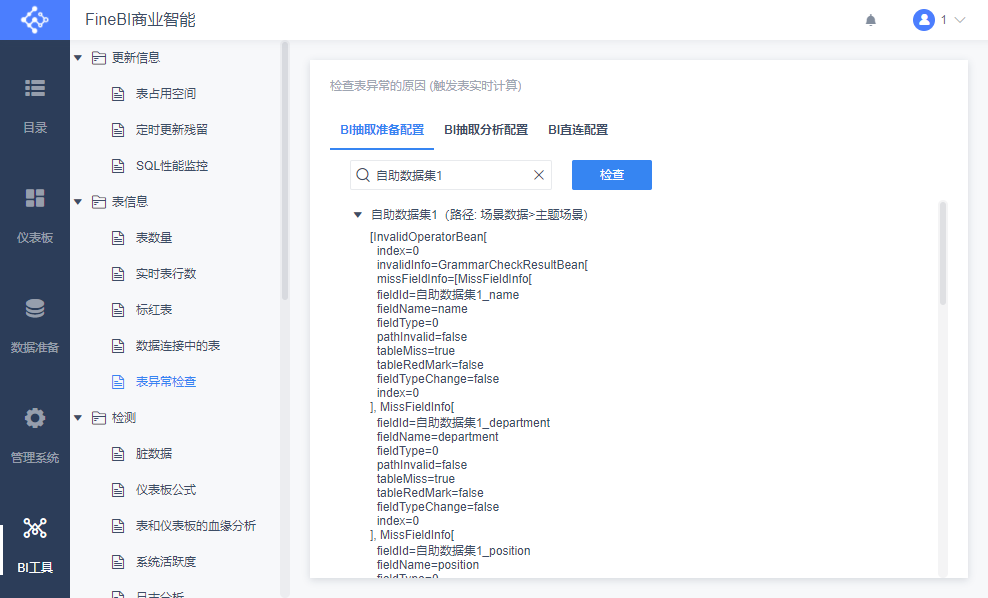Open the 仪表板 dashboard sidebar icon
The image size is (988, 598).
tap(35, 198)
